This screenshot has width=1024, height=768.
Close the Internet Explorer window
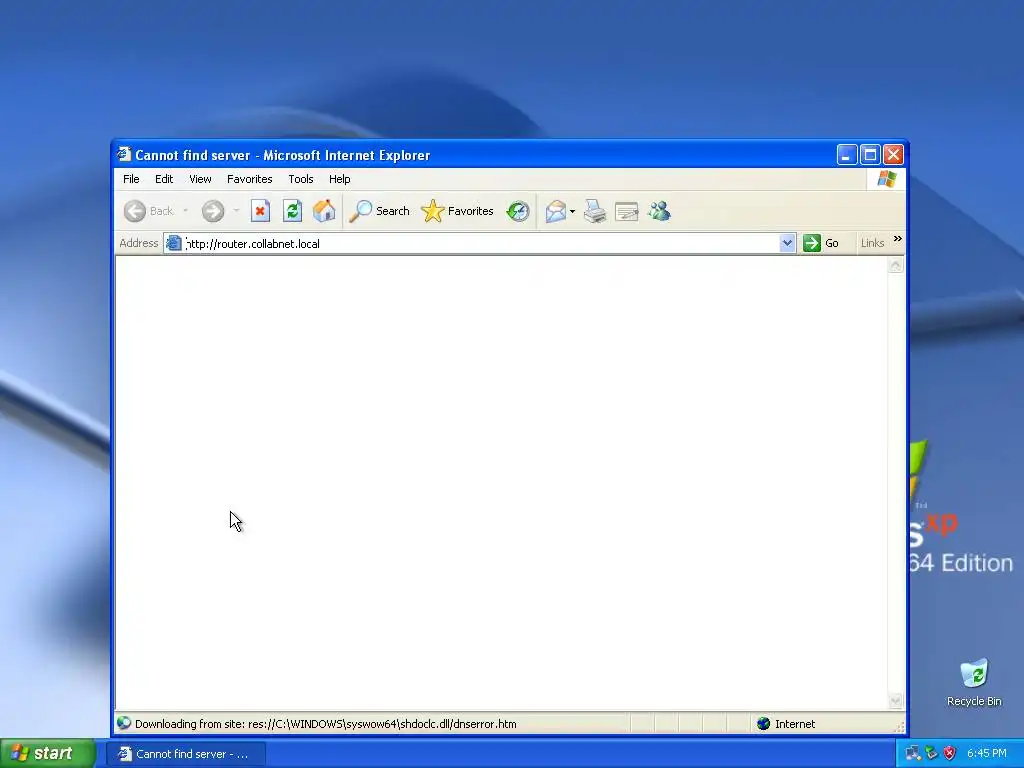point(893,155)
